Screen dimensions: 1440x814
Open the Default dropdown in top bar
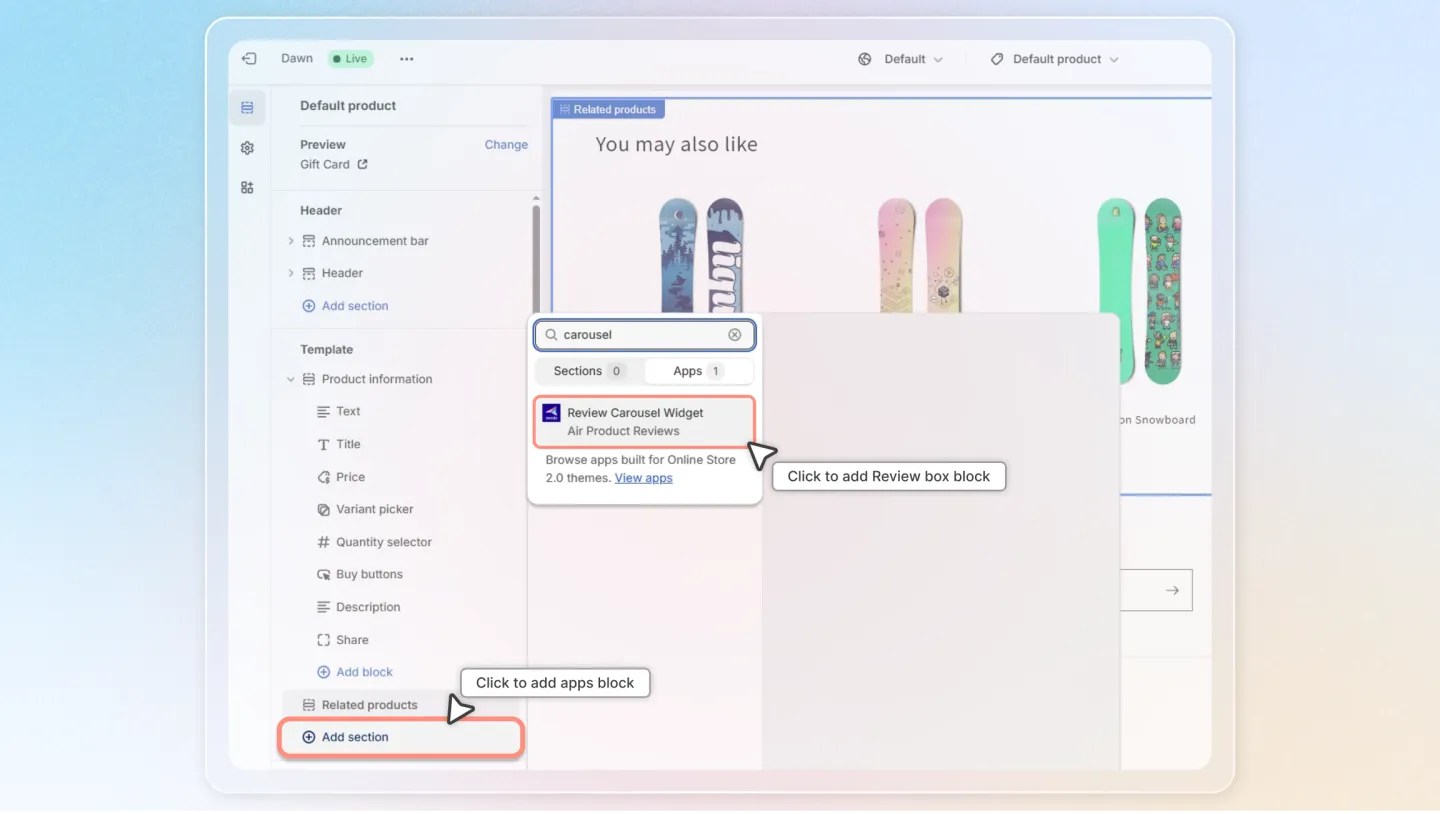(x=914, y=59)
